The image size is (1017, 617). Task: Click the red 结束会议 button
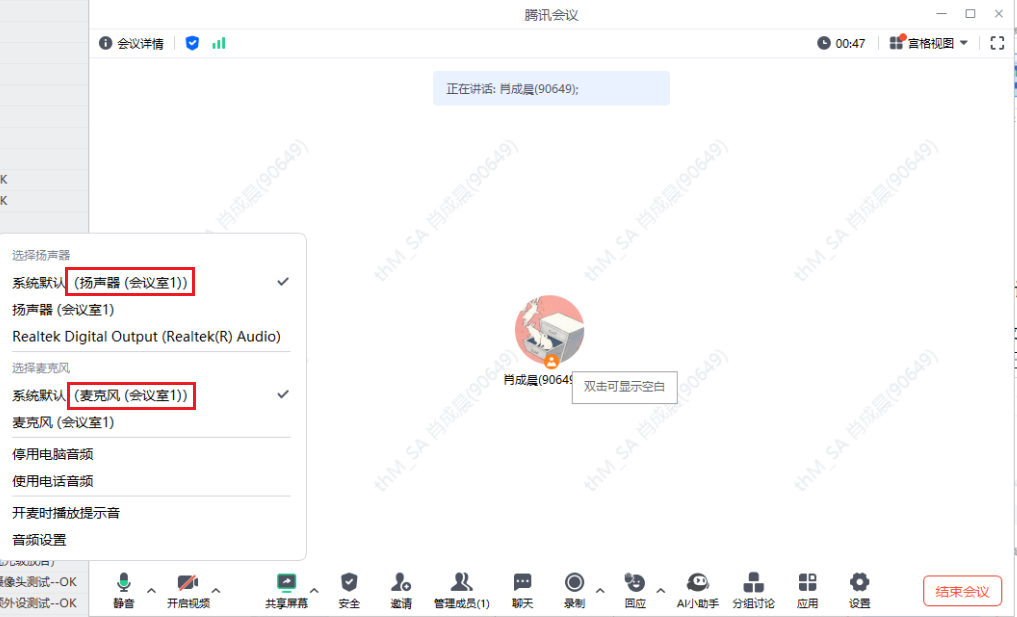click(x=962, y=591)
